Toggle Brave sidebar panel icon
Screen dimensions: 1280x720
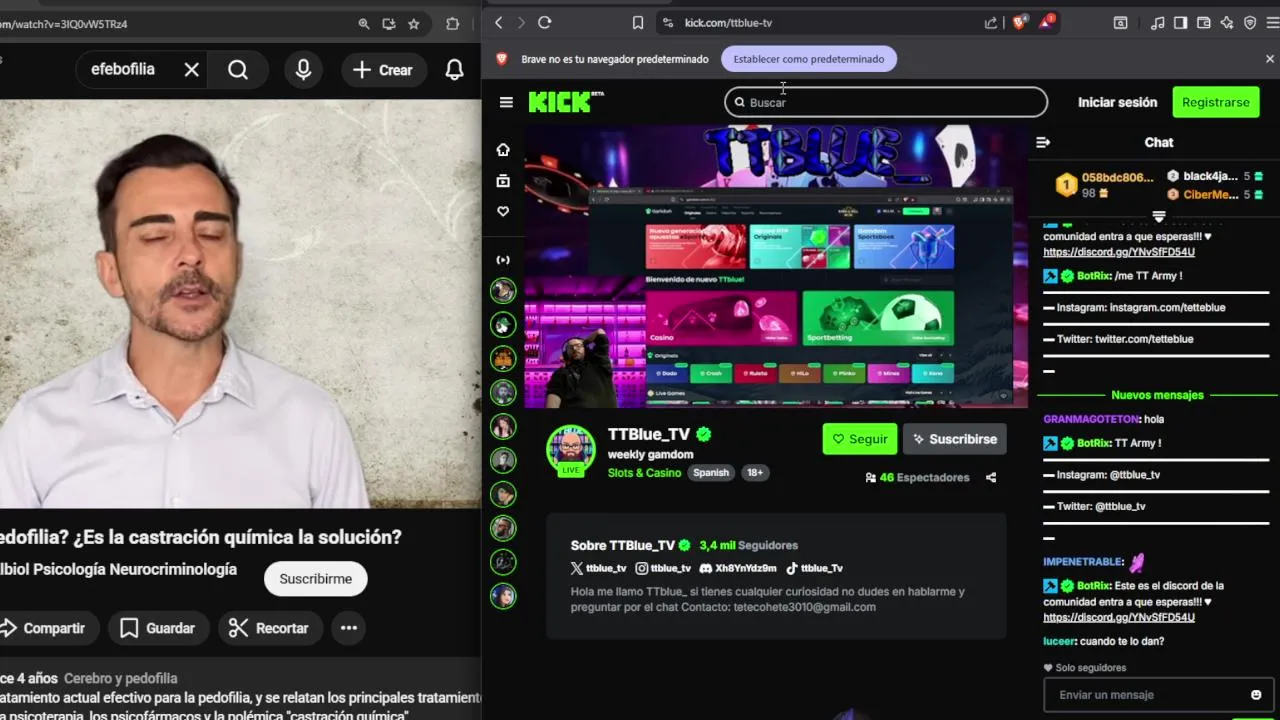pyautogui.click(x=1181, y=22)
